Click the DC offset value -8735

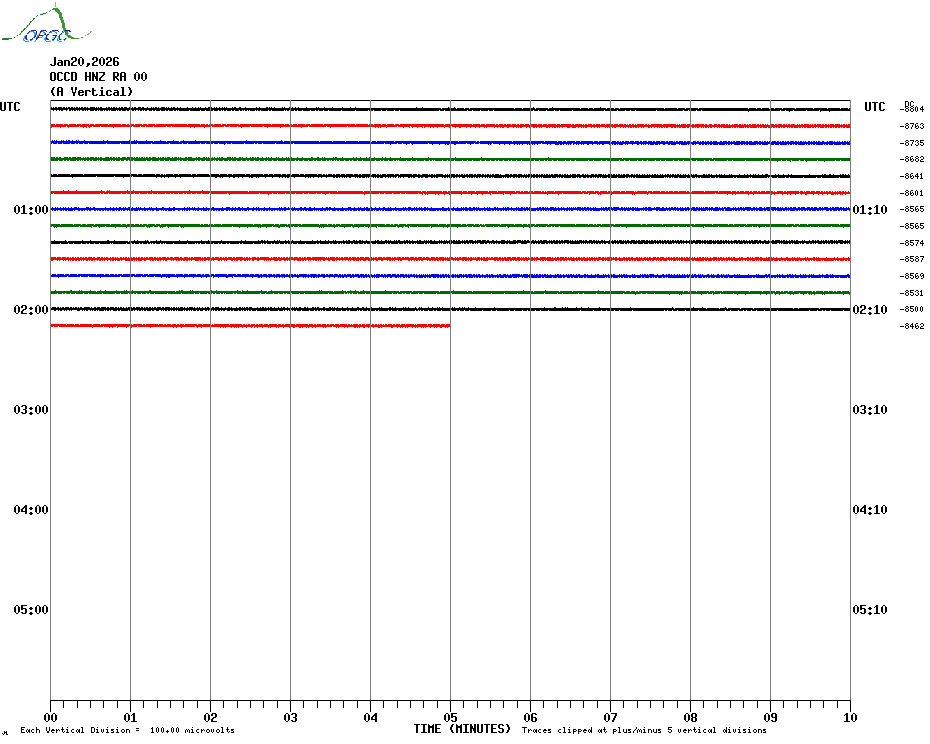point(912,143)
